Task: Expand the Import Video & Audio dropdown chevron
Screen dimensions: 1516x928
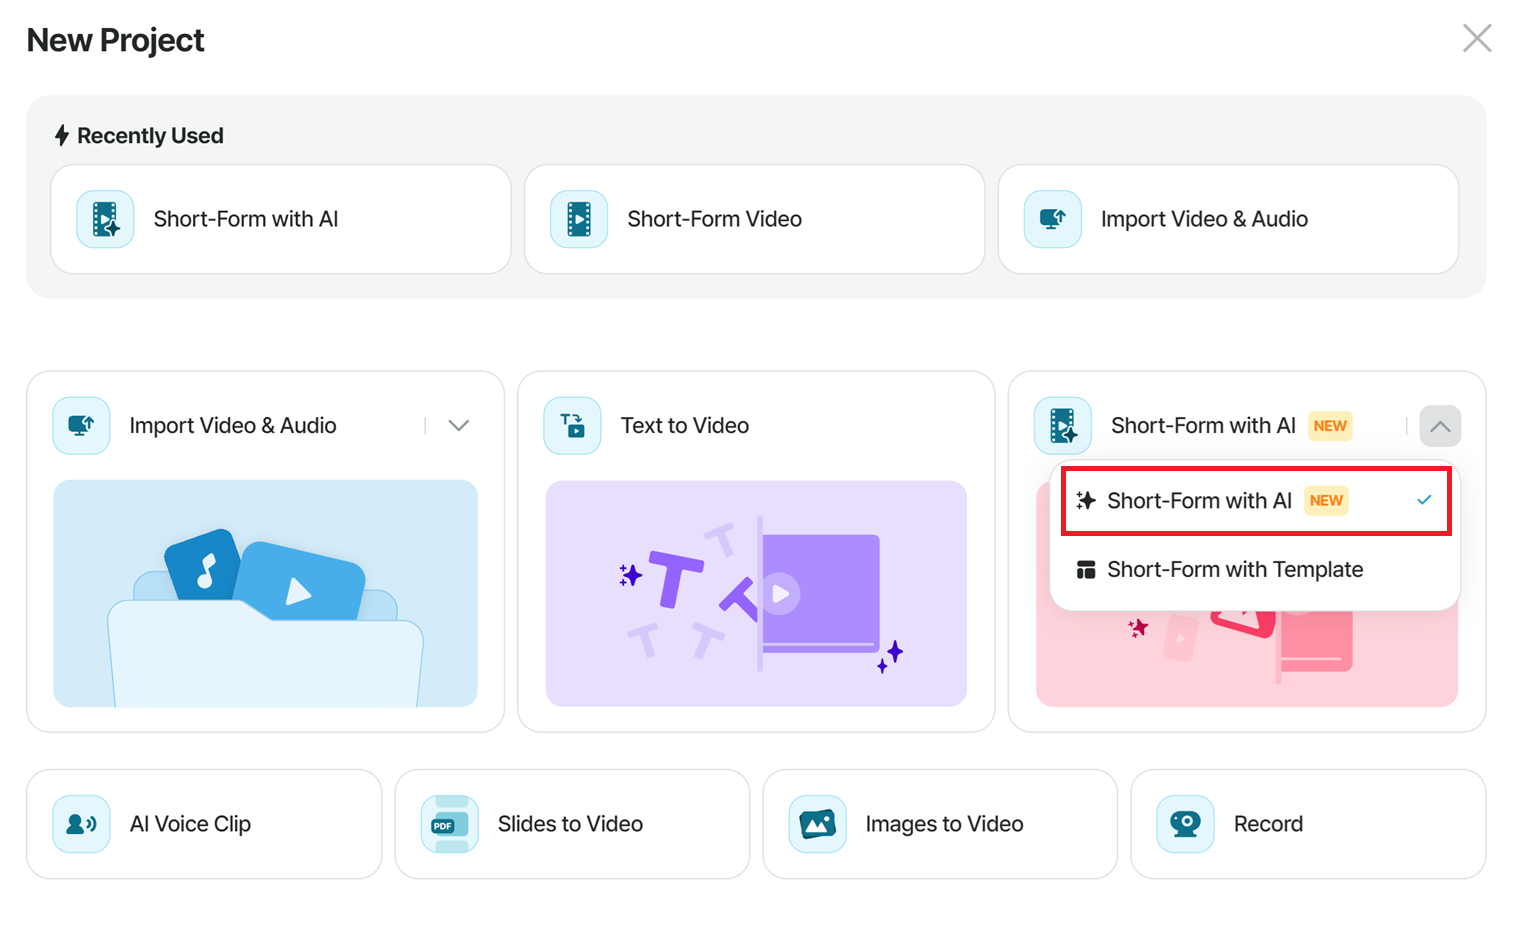Action: 459,426
